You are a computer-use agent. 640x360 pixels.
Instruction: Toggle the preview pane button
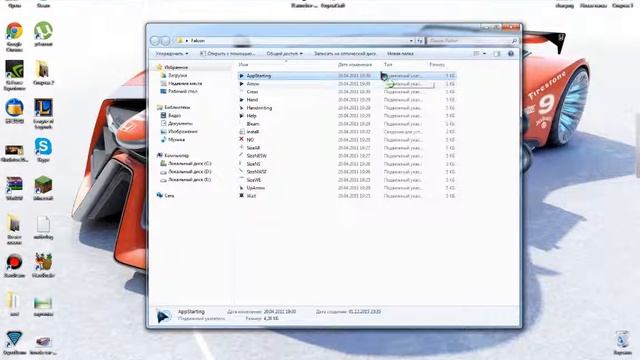coord(496,53)
